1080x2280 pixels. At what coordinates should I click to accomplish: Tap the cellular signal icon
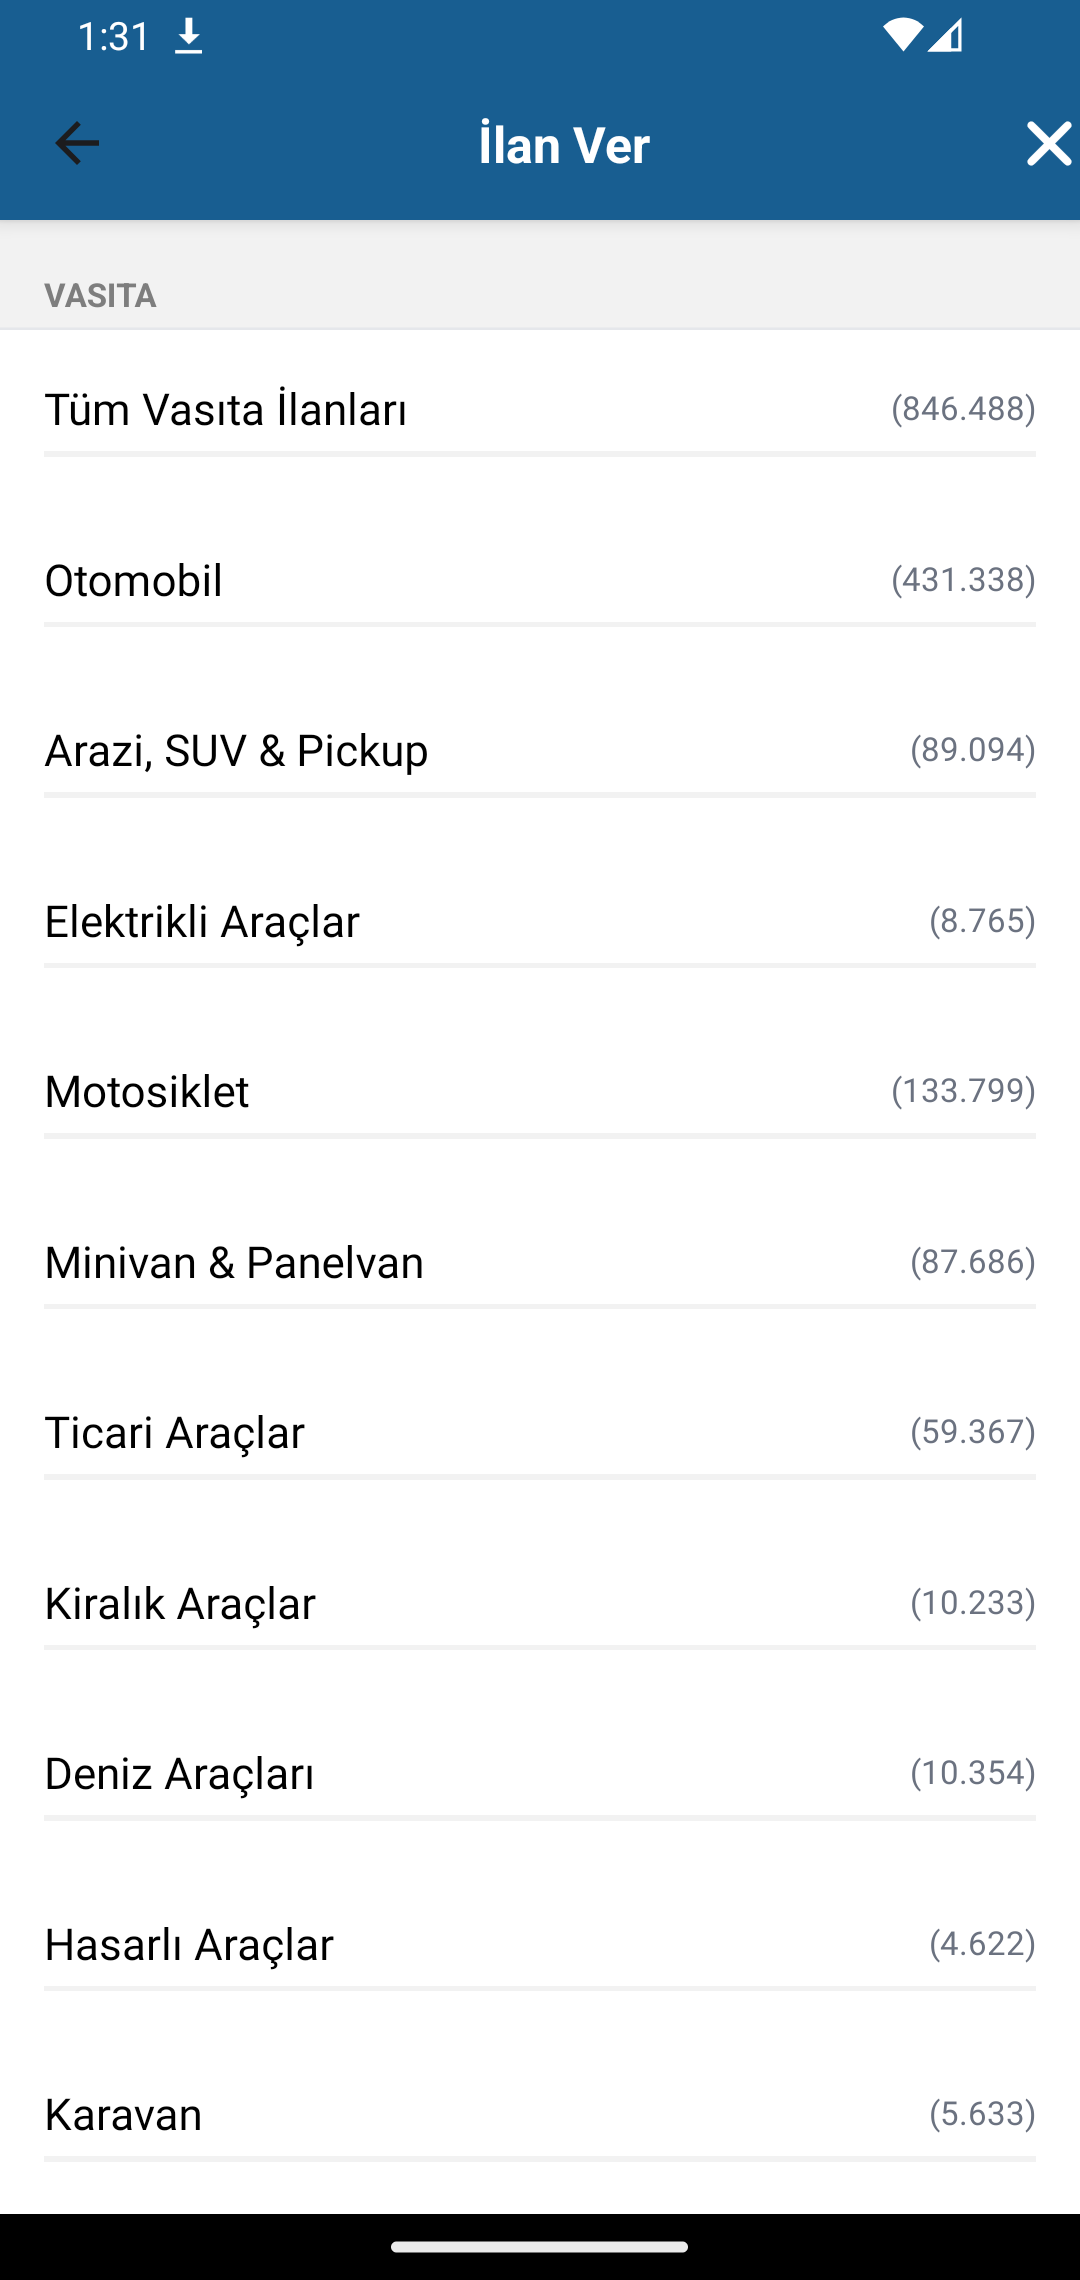[945, 36]
